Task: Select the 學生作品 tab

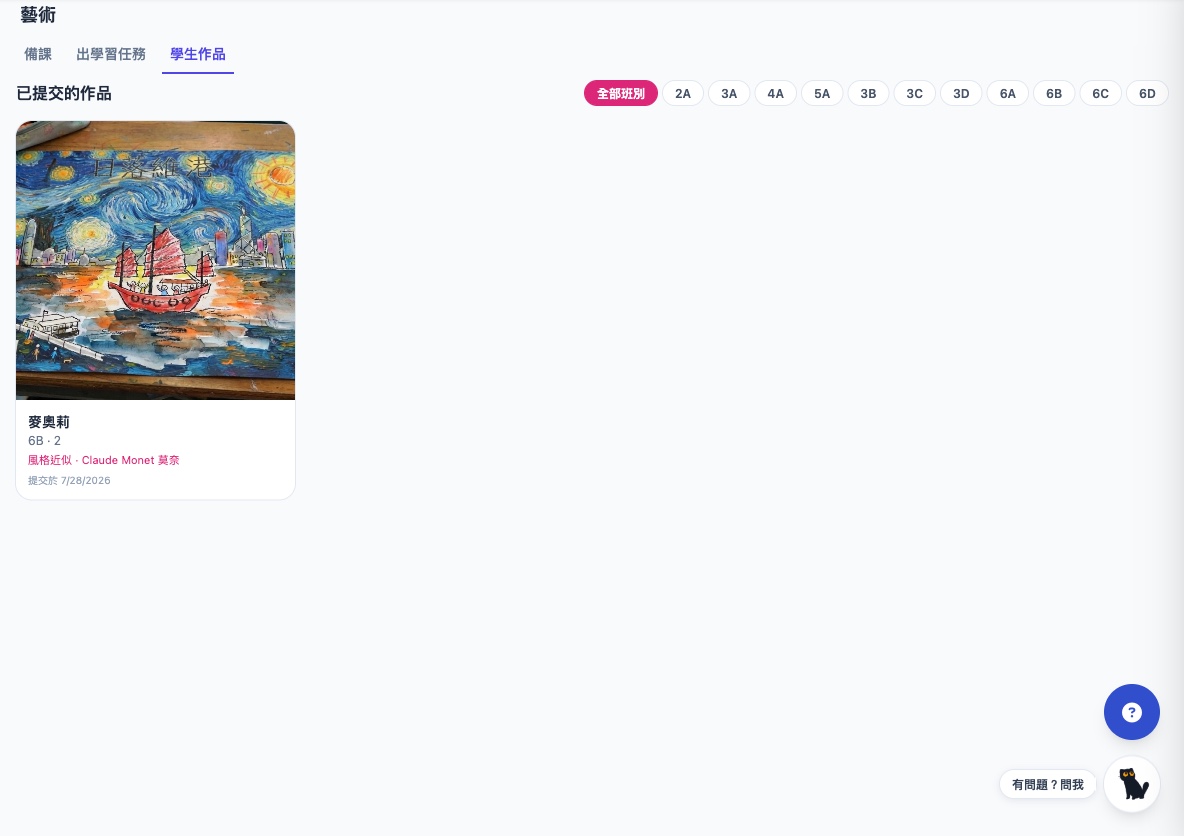Action: (x=198, y=54)
